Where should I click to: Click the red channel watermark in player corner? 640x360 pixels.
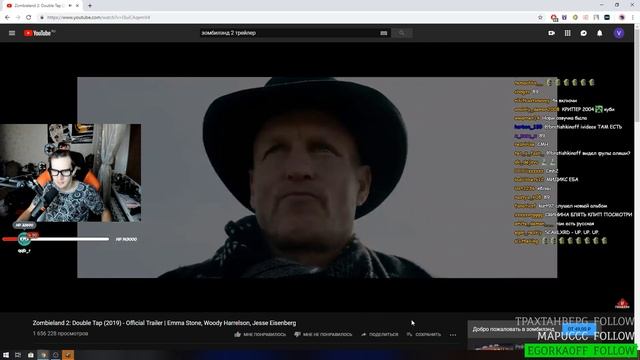(622, 303)
